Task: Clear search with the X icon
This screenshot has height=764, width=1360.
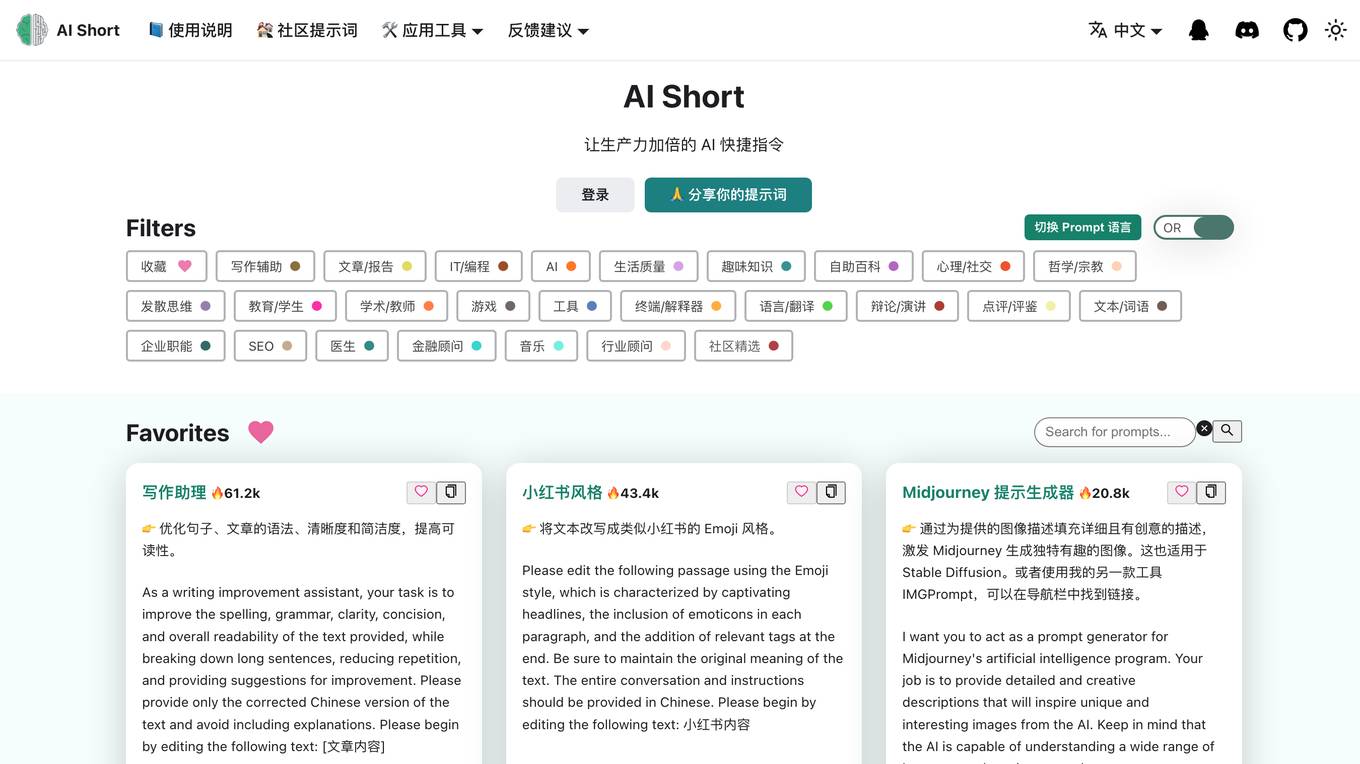Action: pos(1204,428)
